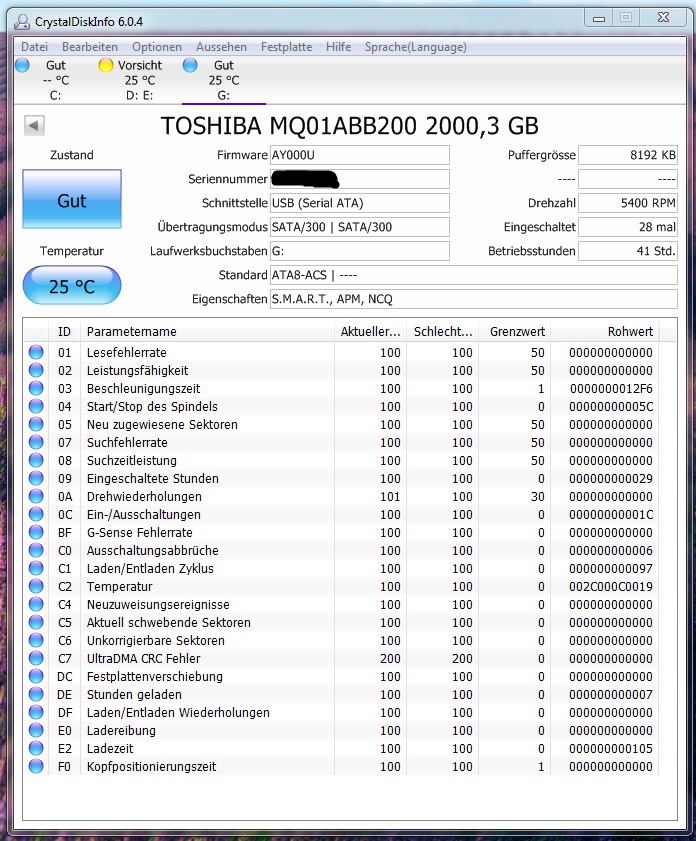The image size is (696, 841).
Task: Click the Betriebsstunden value 41 Std.
Action: pos(627,251)
